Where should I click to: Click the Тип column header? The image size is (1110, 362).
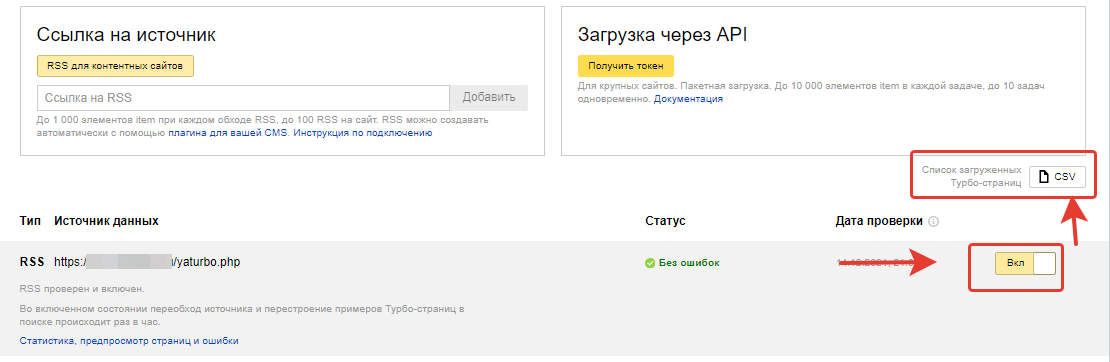click(30, 221)
